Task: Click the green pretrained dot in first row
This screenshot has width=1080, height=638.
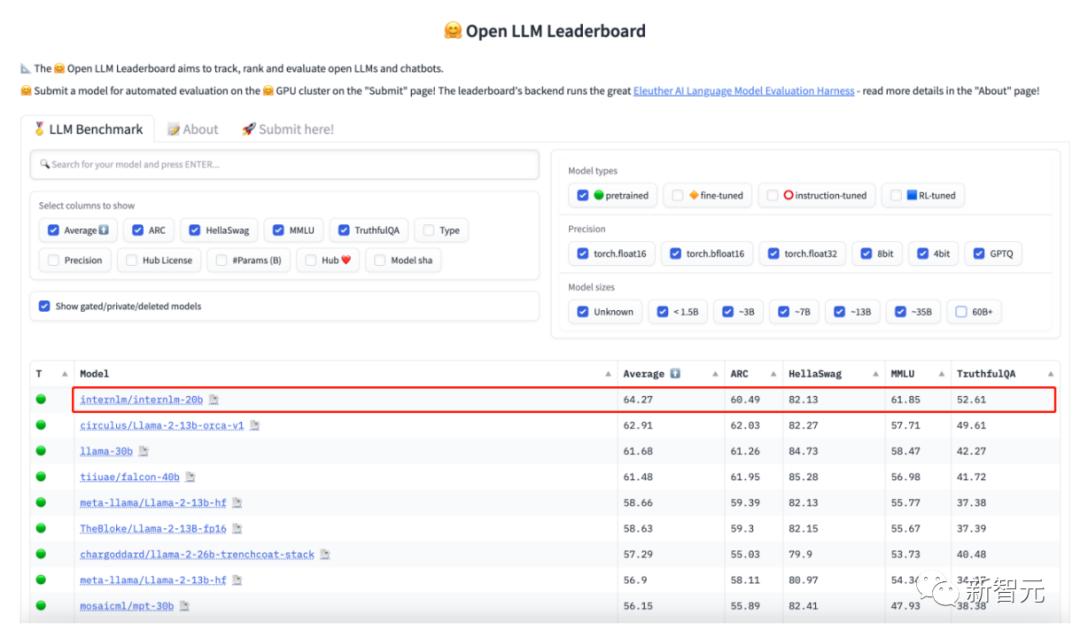Action: [x=41, y=399]
